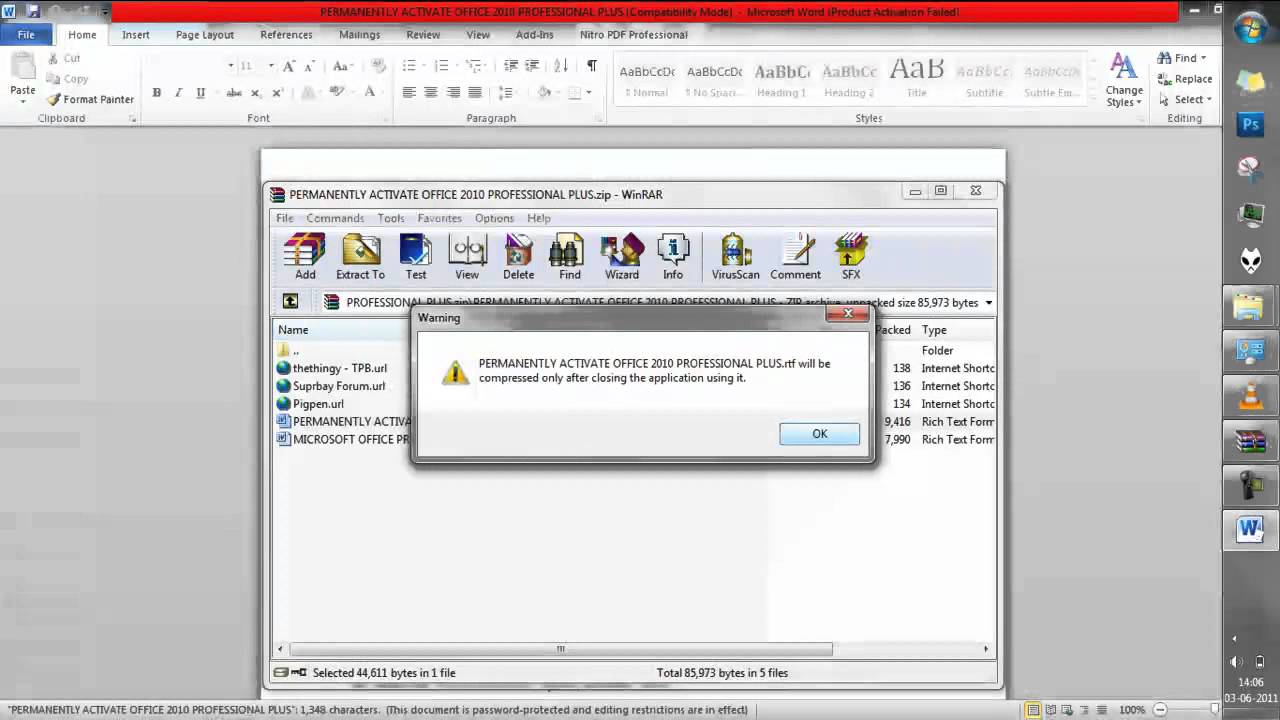Click the Format Painter brush in Word
1280x720 pixels.
coord(54,99)
